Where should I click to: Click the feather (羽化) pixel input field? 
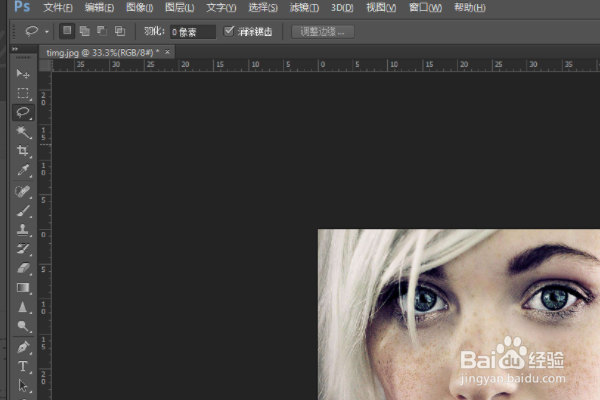pos(193,32)
